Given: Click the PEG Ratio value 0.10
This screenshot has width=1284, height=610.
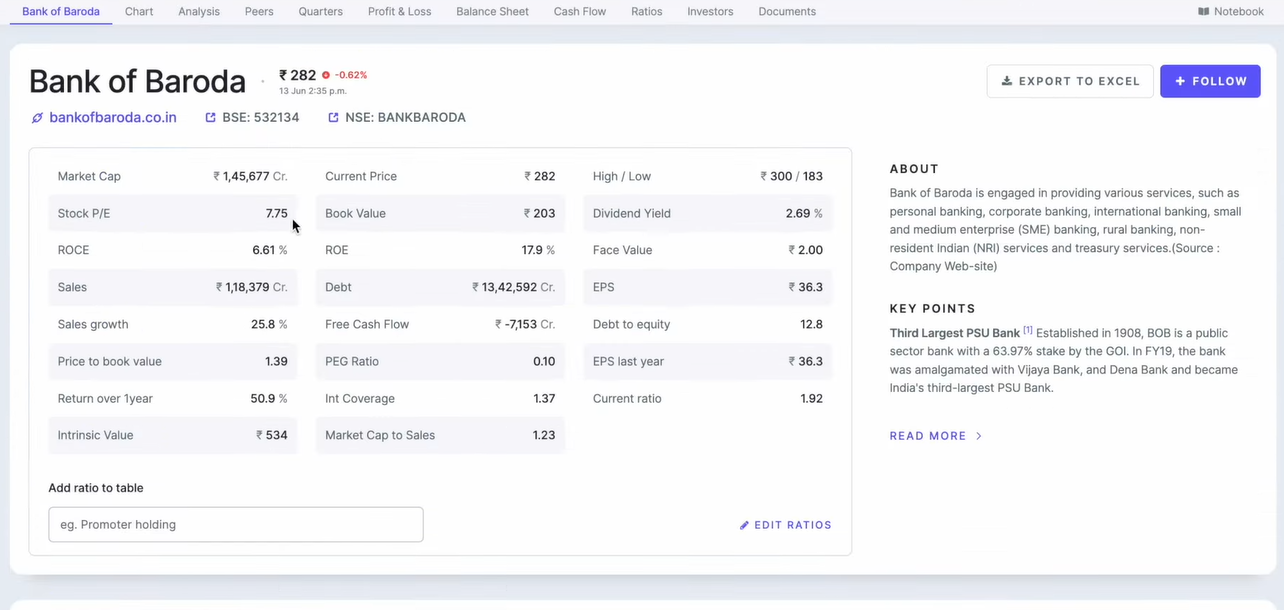Looking at the screenshot, I should tap(544, 361).
